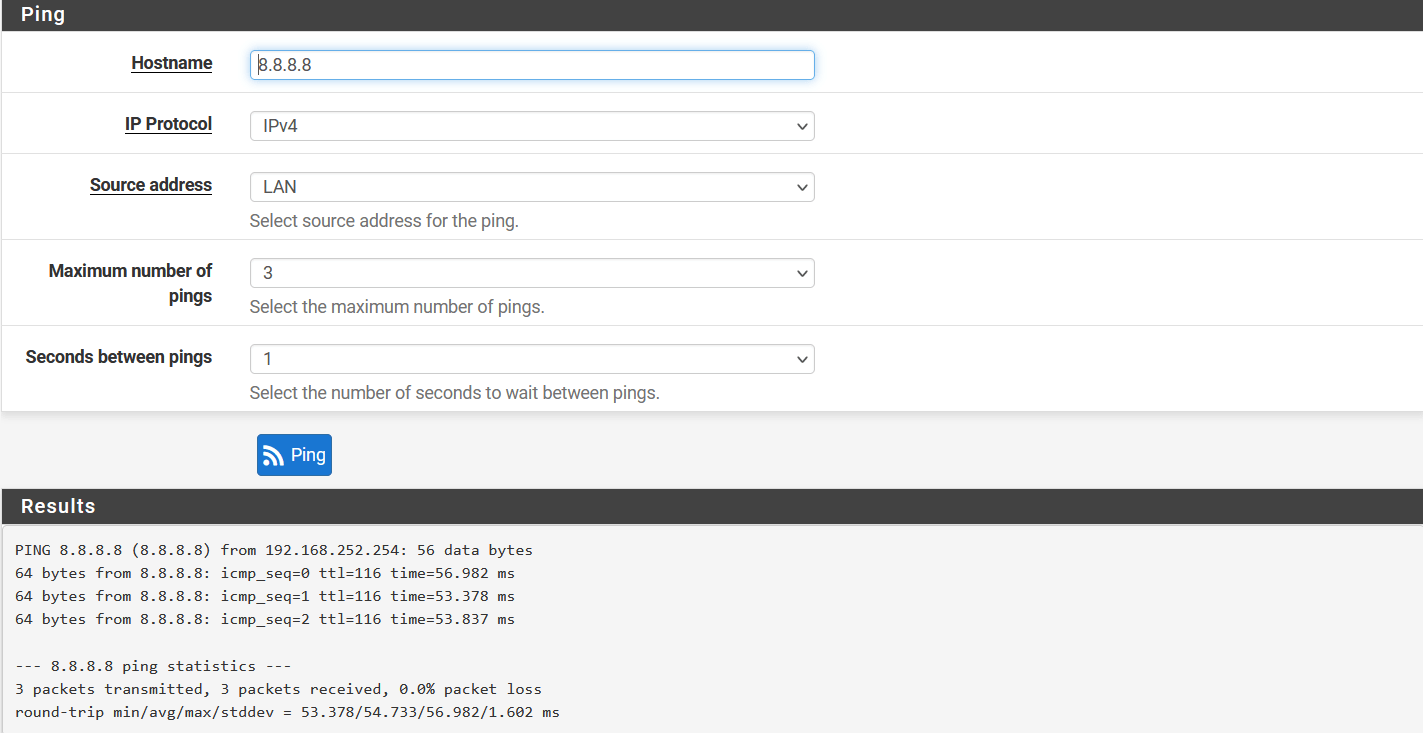Click 'Select the number of seconds to wait' hint
Image resolution: width=1423 pixels, height=733 pixels.
[x=455, y=393]
